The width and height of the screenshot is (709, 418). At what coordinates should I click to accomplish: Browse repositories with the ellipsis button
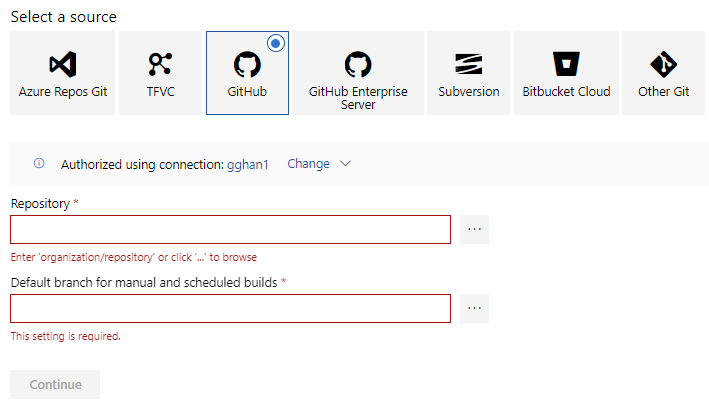(x=475, y=229)
